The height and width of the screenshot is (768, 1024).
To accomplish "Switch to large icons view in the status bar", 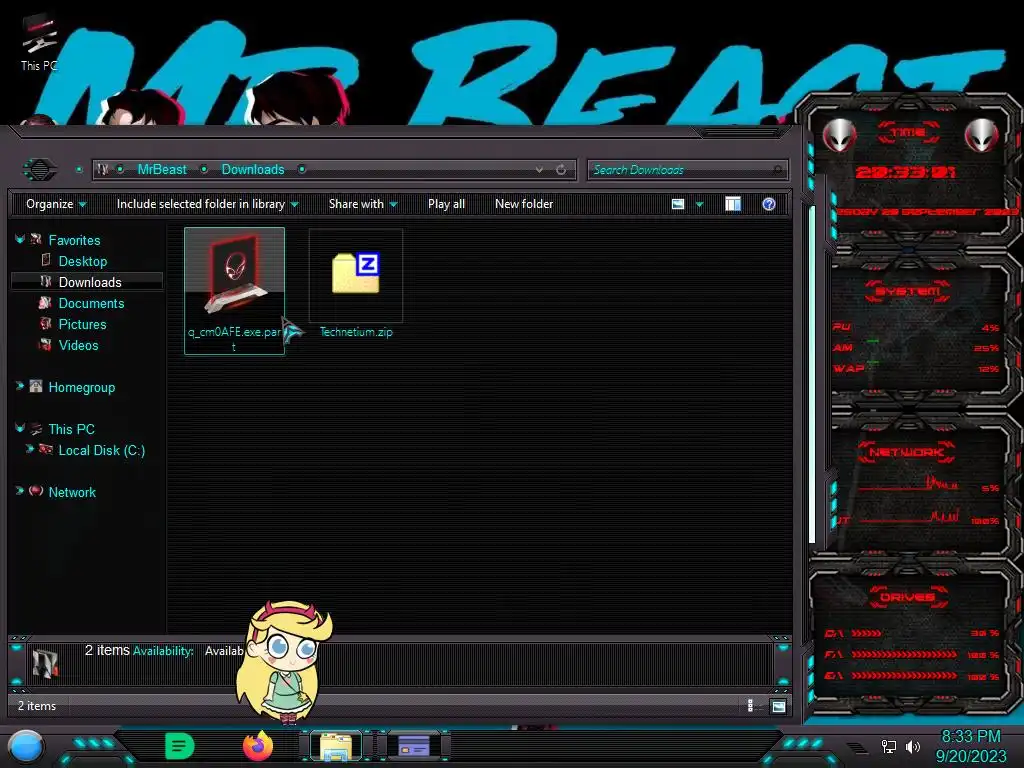I will (x=778, y=706).
